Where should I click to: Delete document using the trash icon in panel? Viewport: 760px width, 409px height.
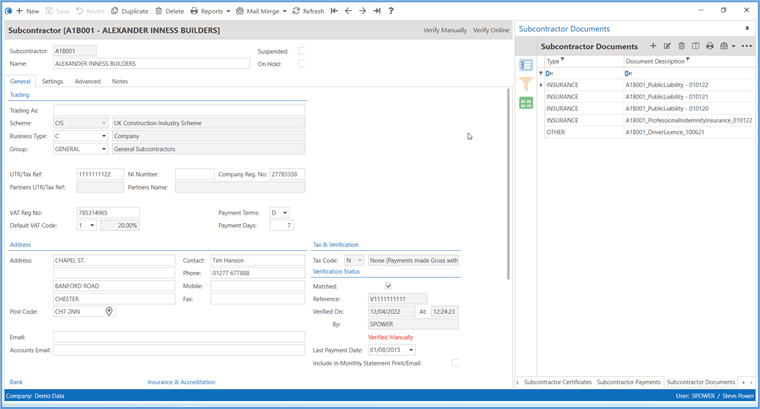coord(681,46)
